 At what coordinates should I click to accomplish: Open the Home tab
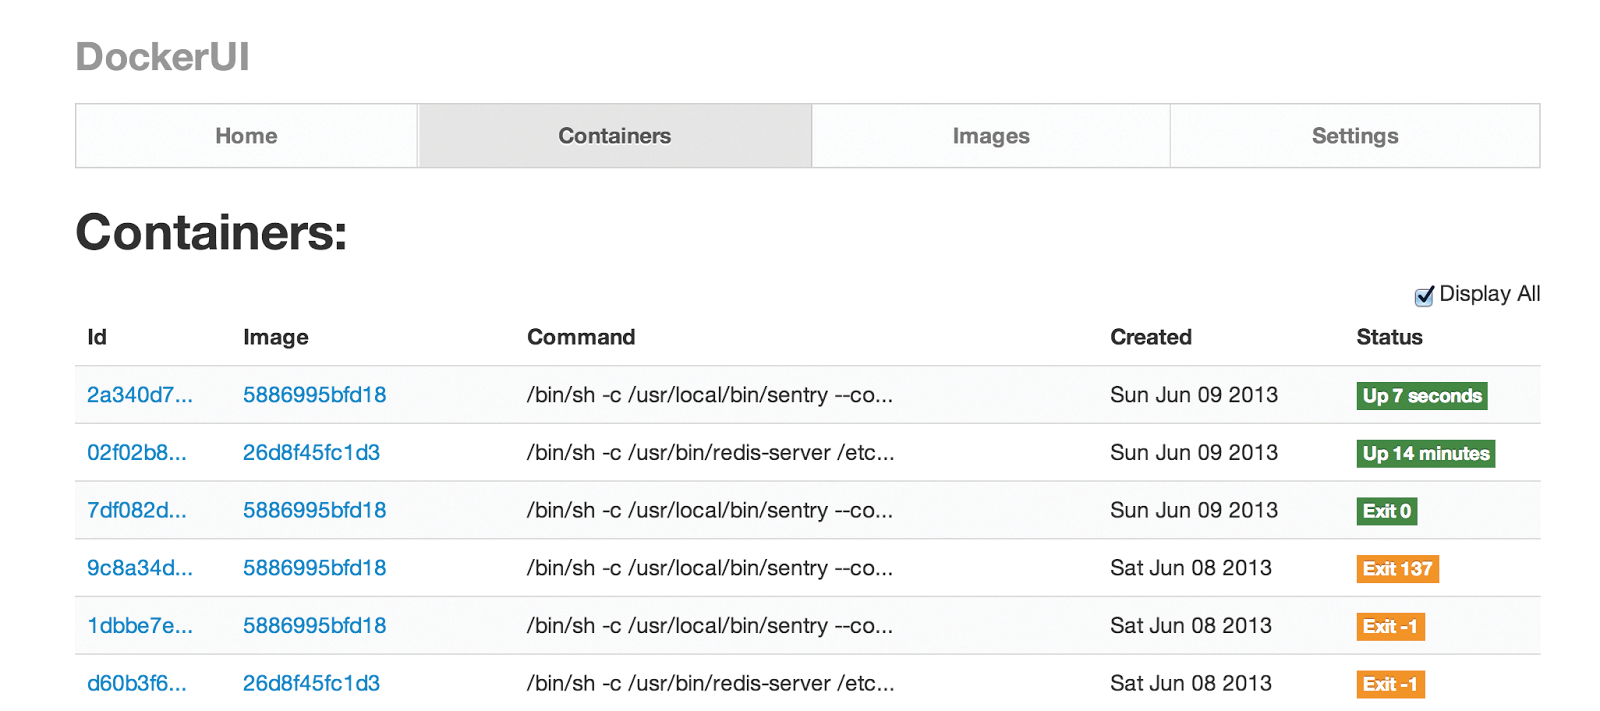(246, 136)
